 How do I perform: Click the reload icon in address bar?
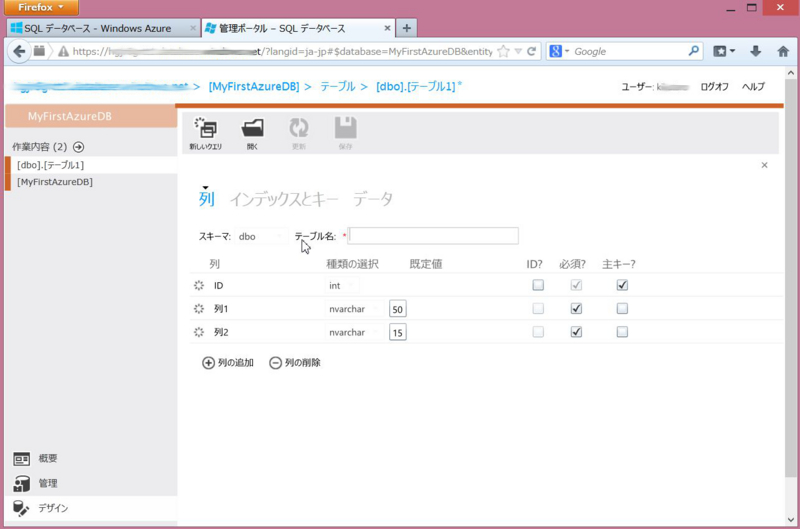click(532, 51)
